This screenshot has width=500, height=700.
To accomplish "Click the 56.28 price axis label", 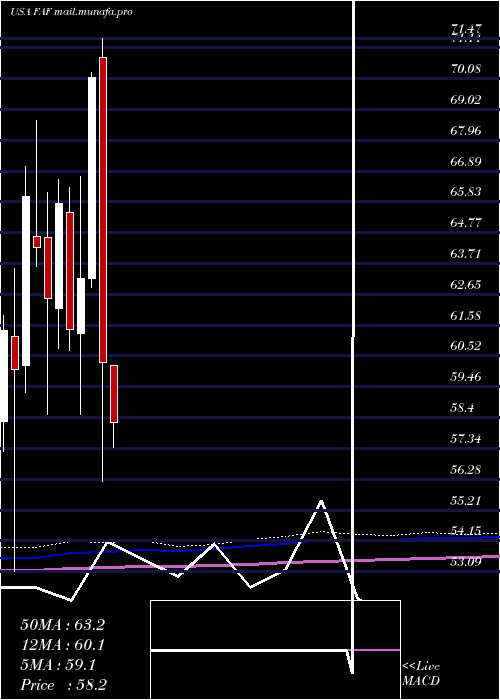I will 466,470.
